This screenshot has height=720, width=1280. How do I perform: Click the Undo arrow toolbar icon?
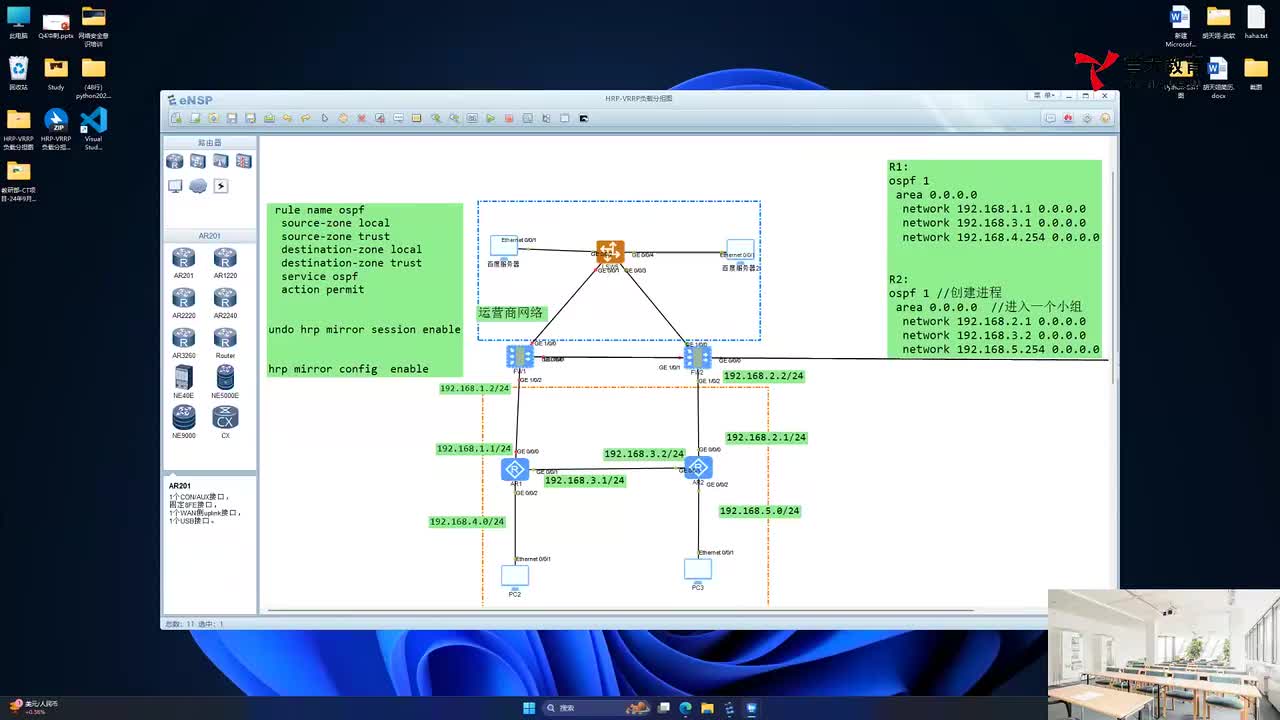click(287, 118)
